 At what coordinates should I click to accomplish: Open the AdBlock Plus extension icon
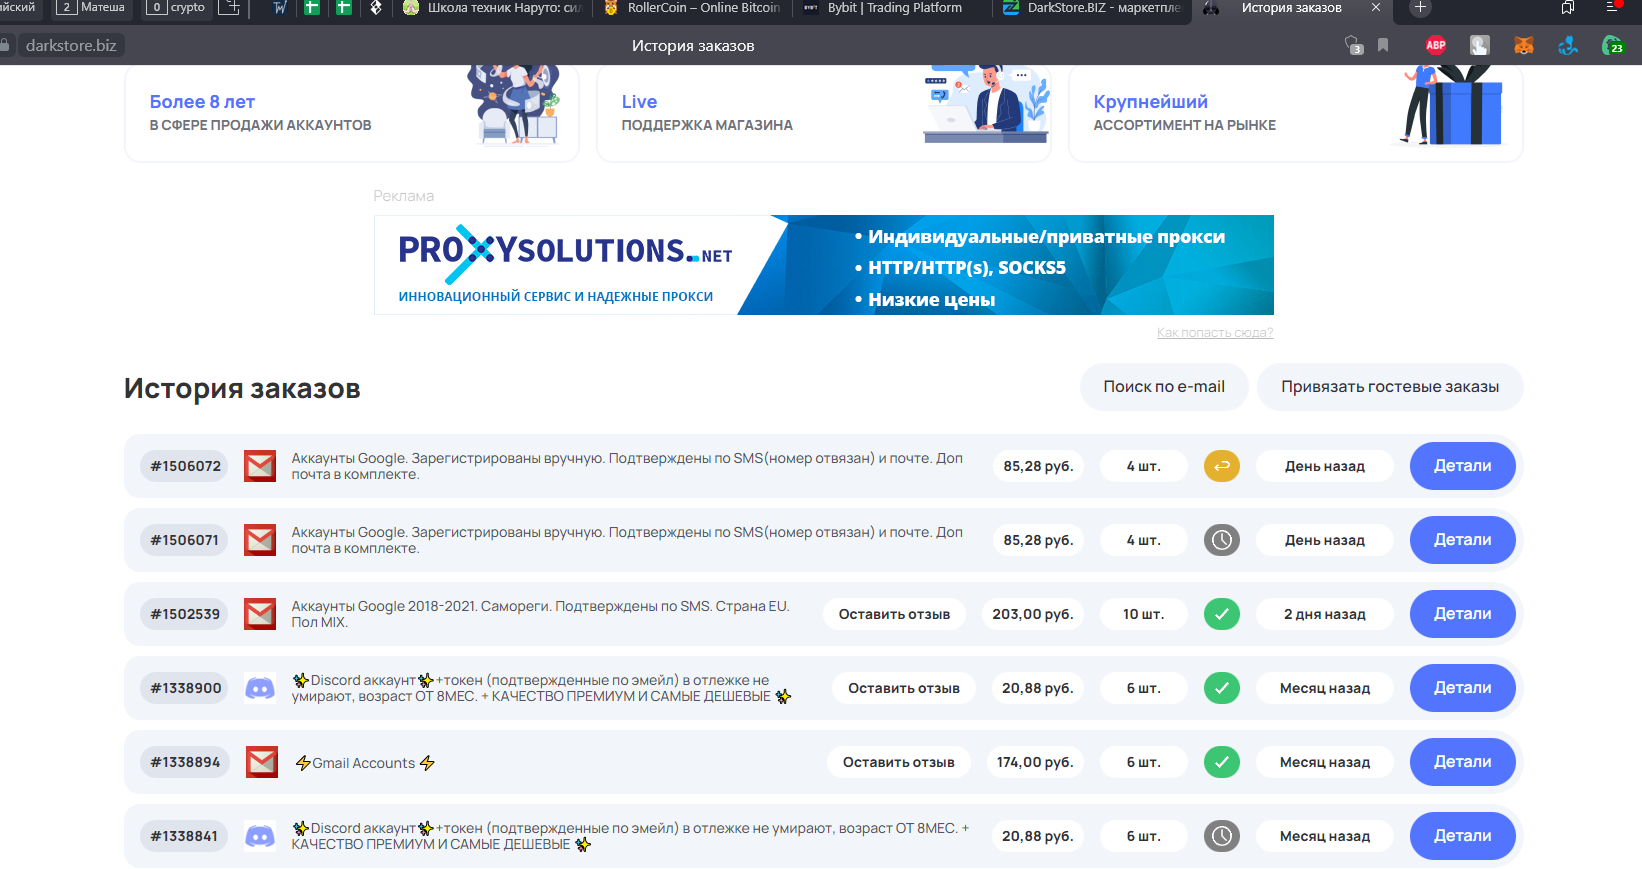tap(1436, 45)
